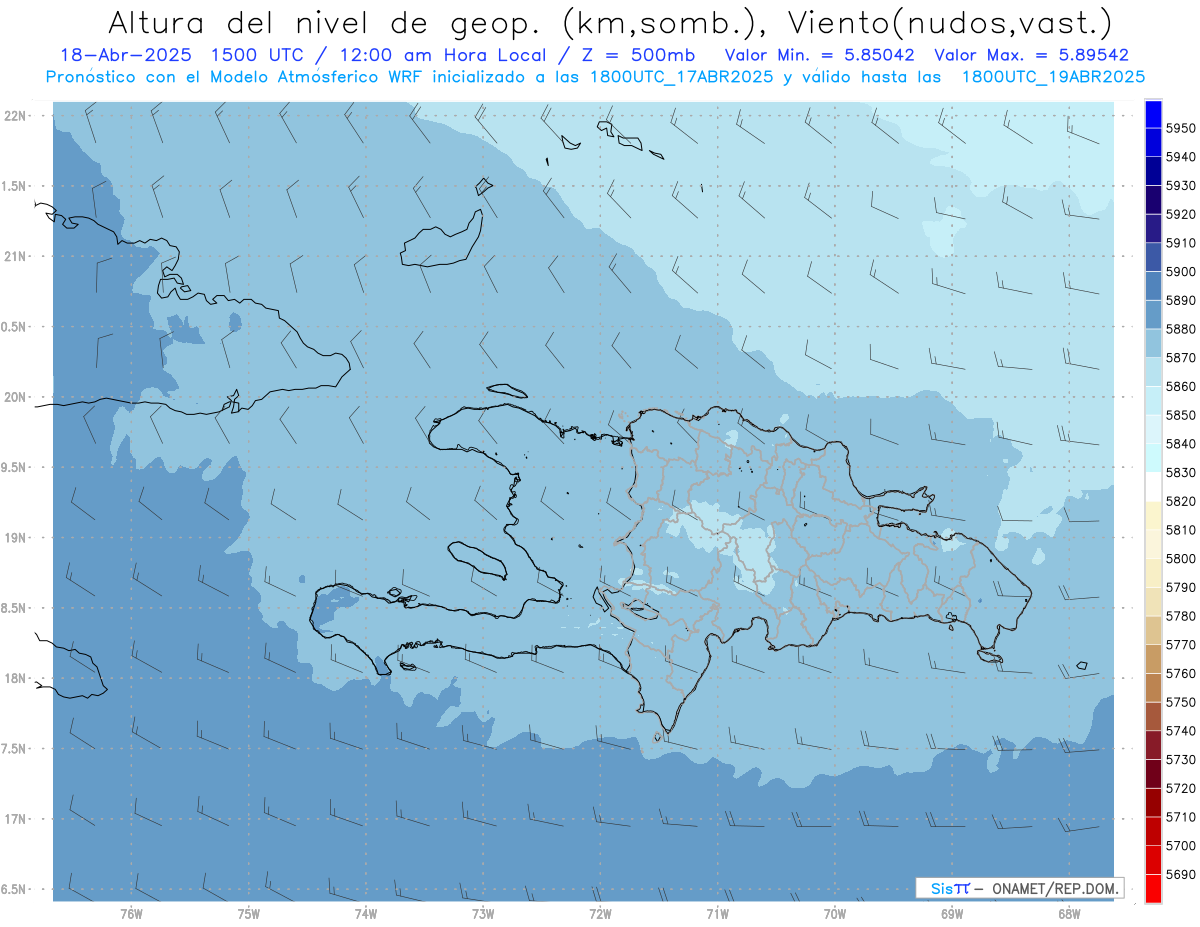
Task: Click the colorbar swatch between 5890 and 5880
Action: [1153, 314]
